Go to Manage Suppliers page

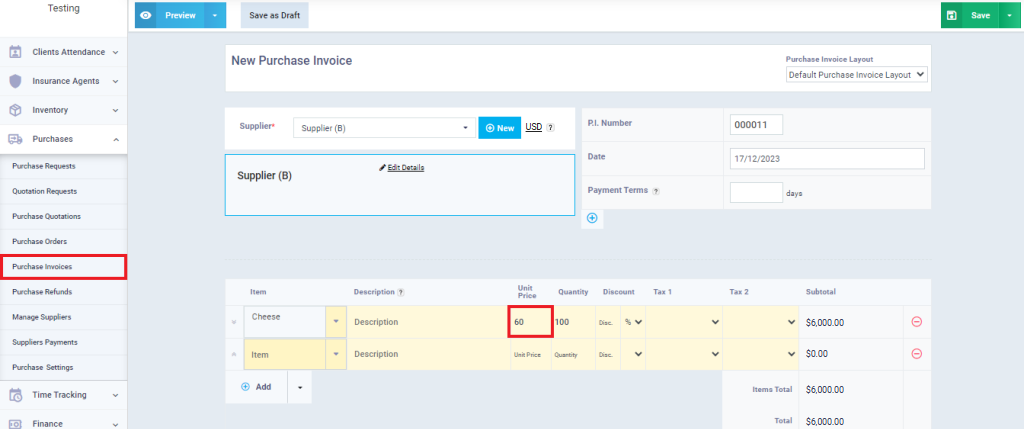(x=42, y=317)
